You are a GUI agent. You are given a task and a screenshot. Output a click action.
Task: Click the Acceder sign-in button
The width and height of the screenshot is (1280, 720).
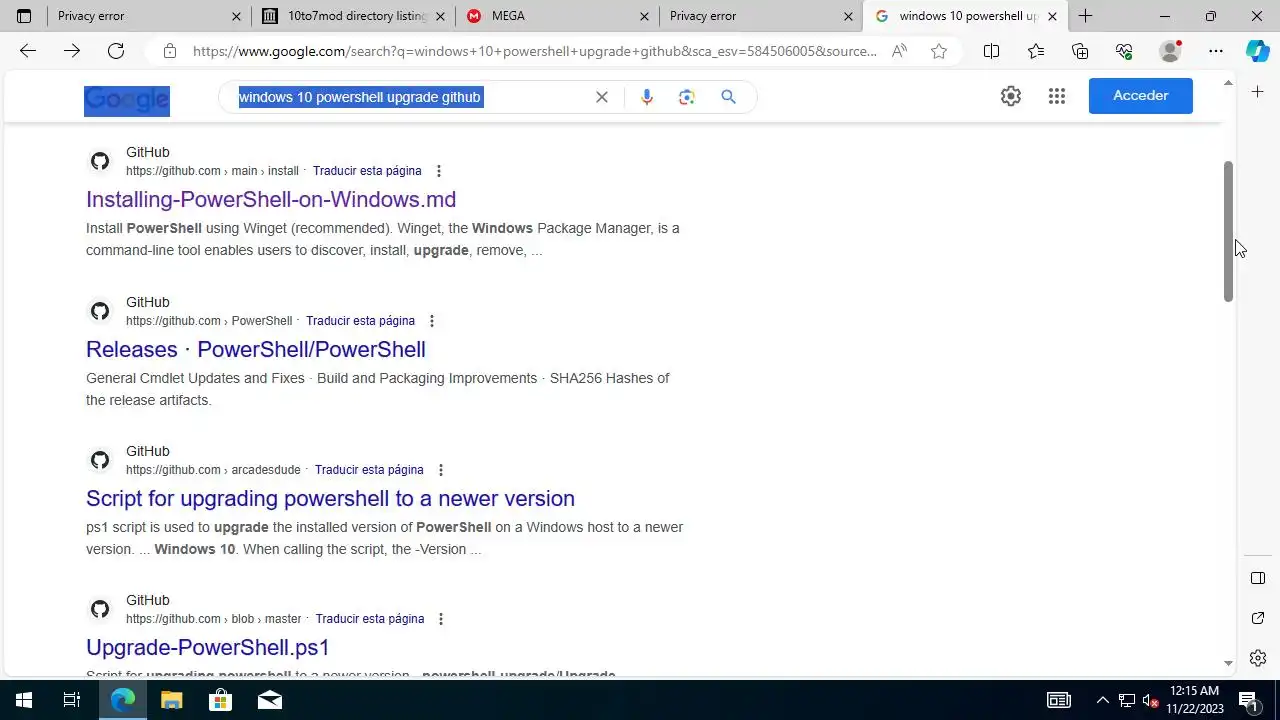tap(1141, 96)
